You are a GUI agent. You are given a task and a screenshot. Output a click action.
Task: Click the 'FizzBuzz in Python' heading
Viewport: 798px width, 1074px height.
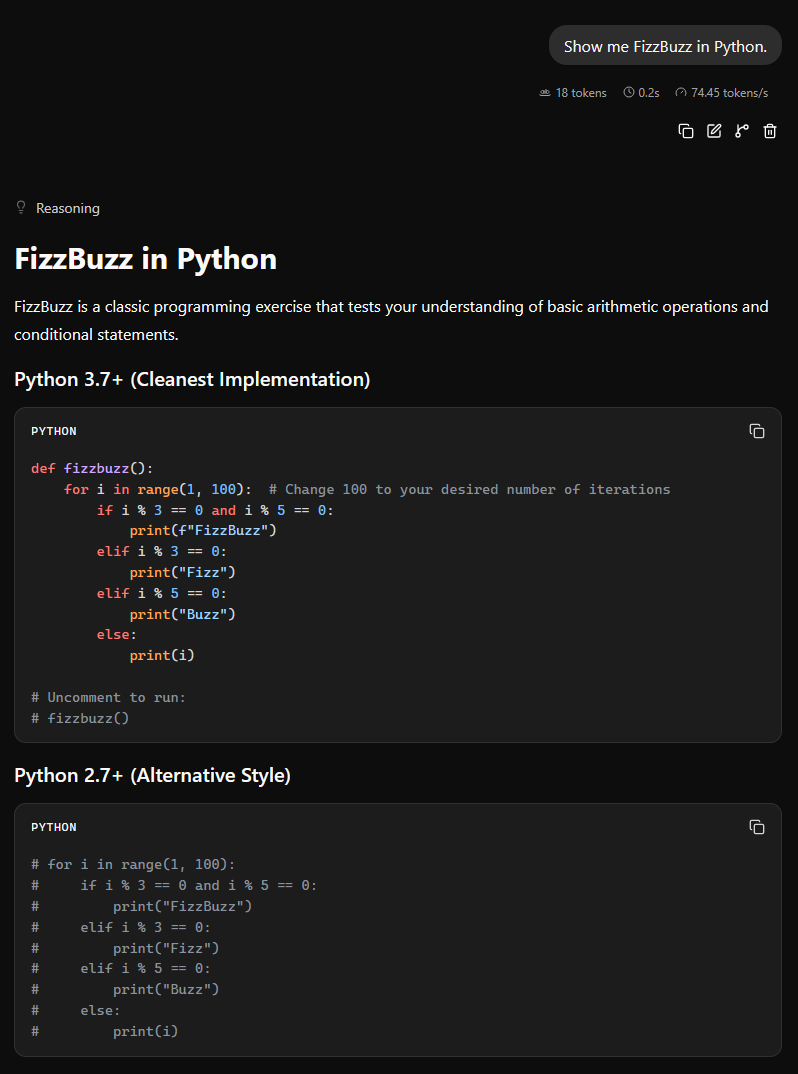145,259
